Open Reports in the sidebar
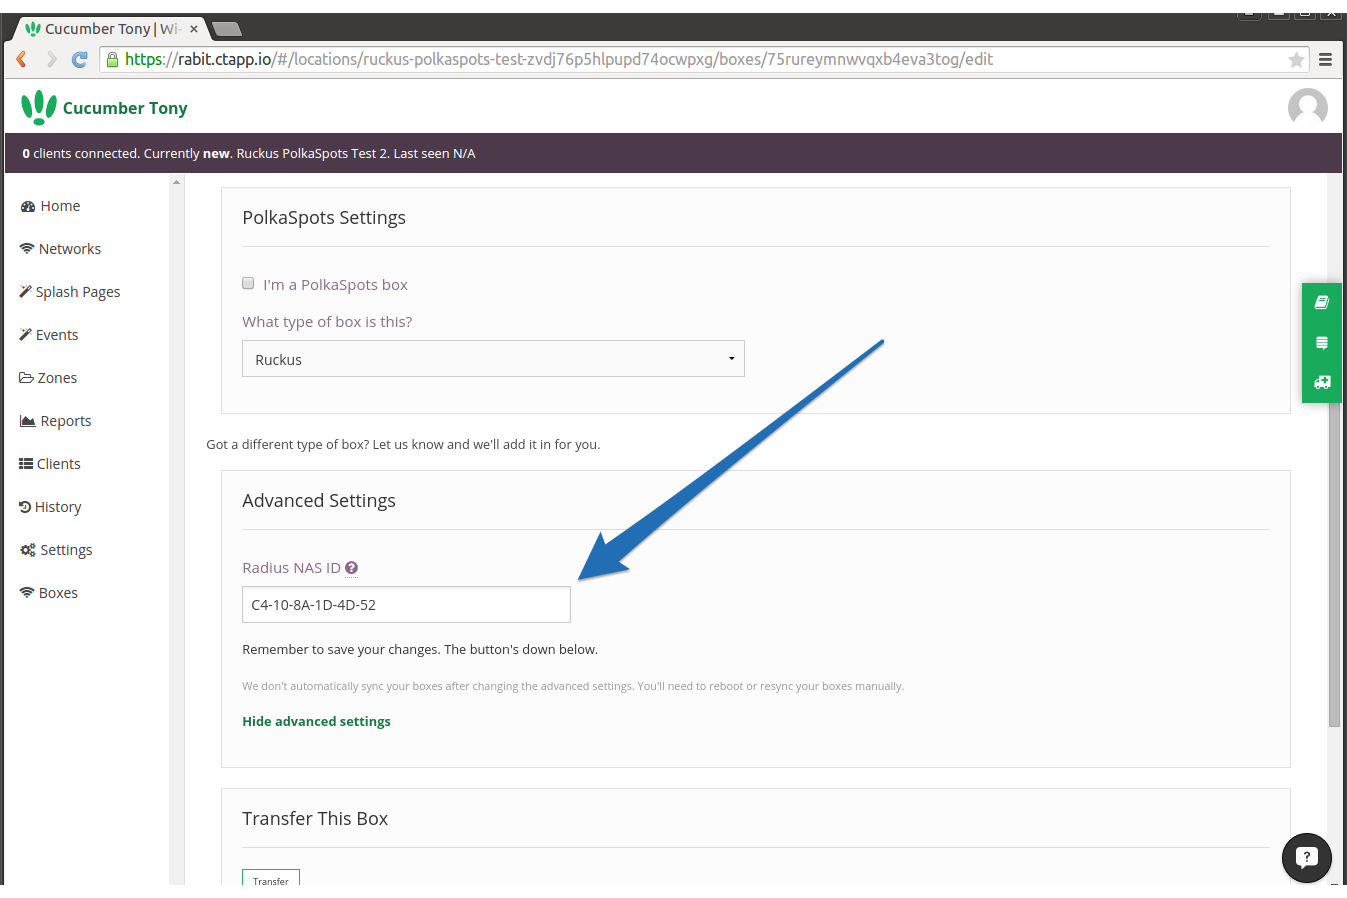1347x898 pixels. pos(55,421)
